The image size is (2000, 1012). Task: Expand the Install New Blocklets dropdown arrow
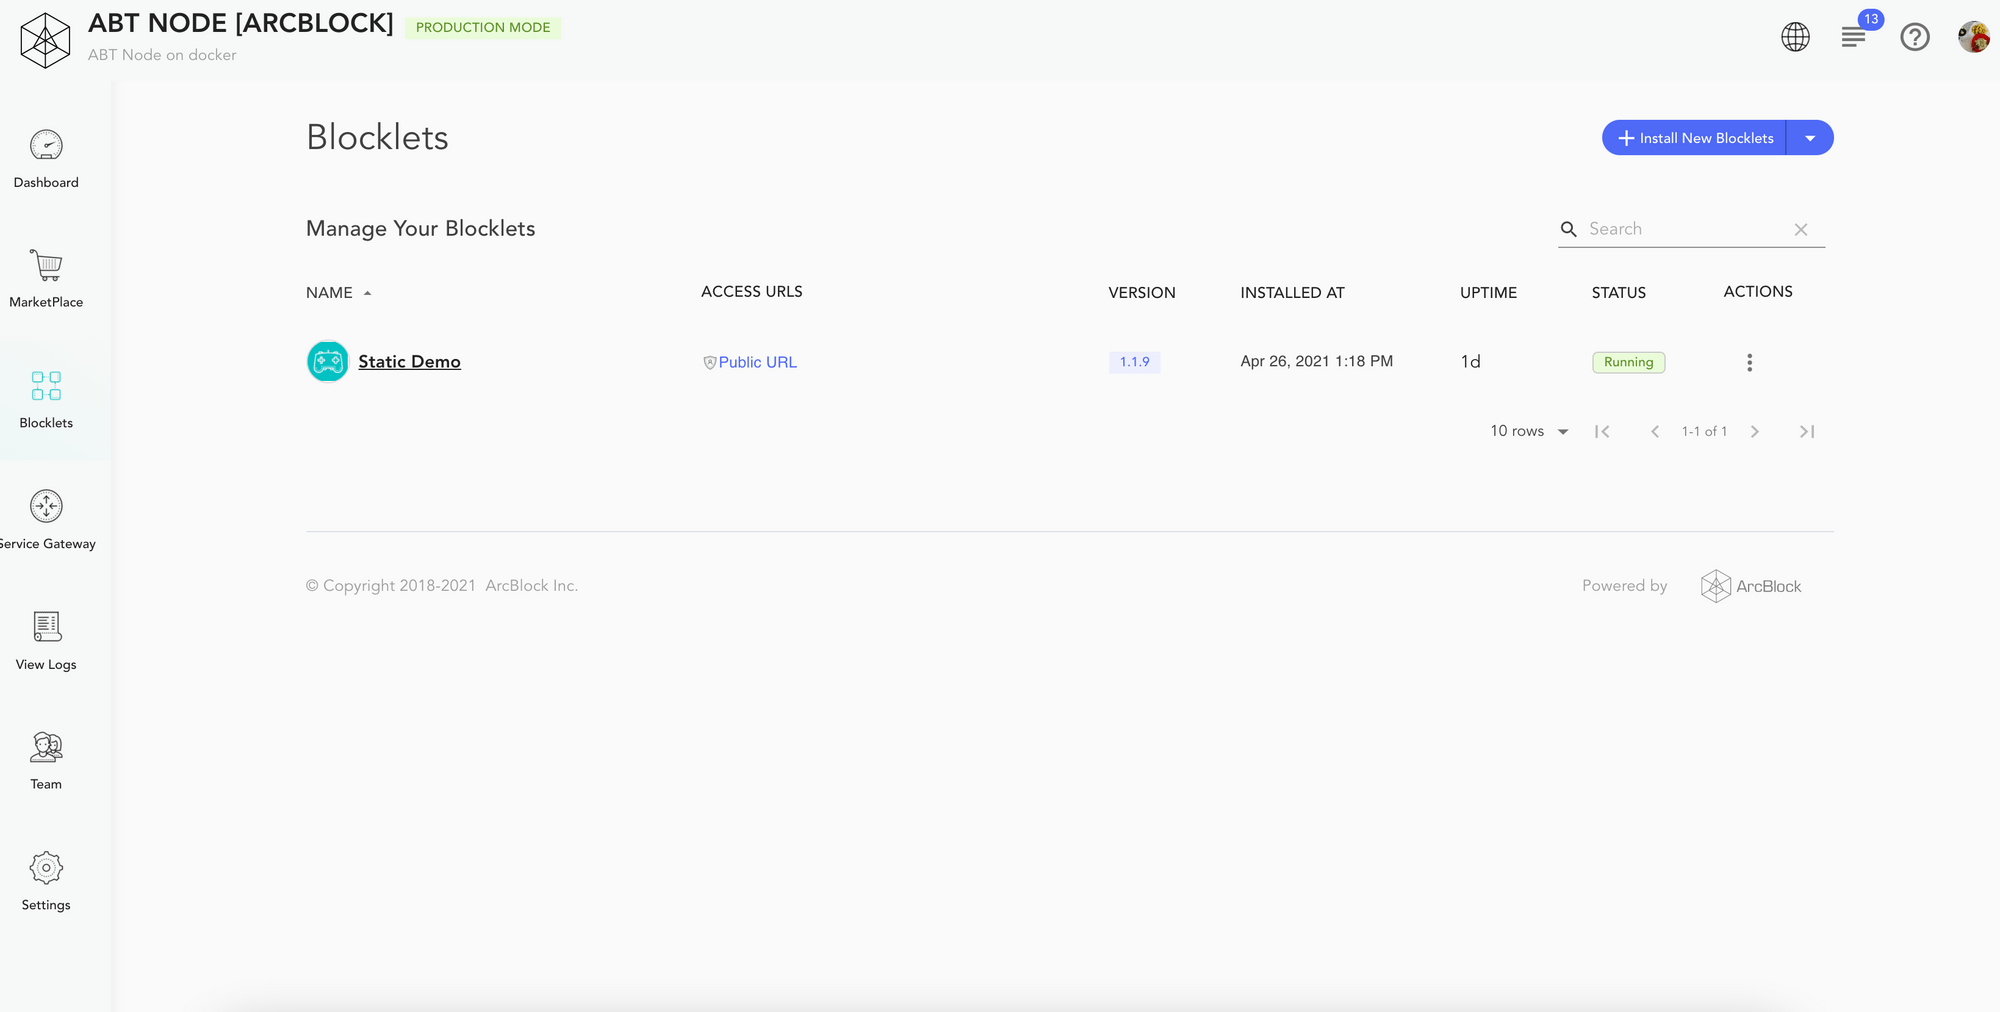click(x=1810, y=138)
